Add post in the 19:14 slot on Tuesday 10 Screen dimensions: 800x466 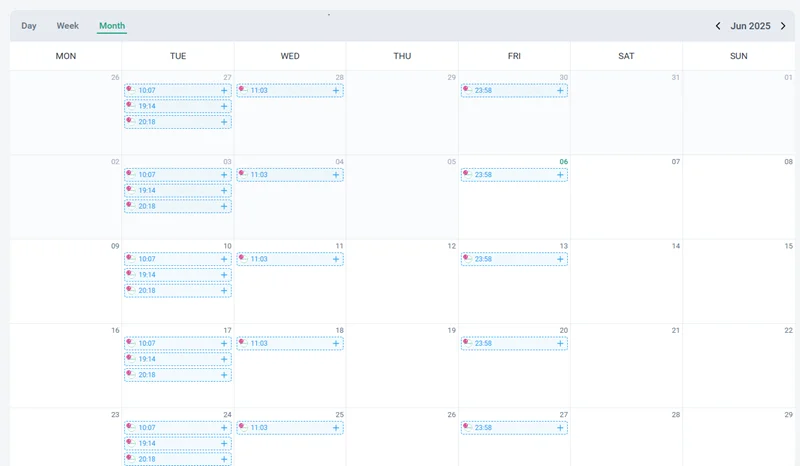224,275
